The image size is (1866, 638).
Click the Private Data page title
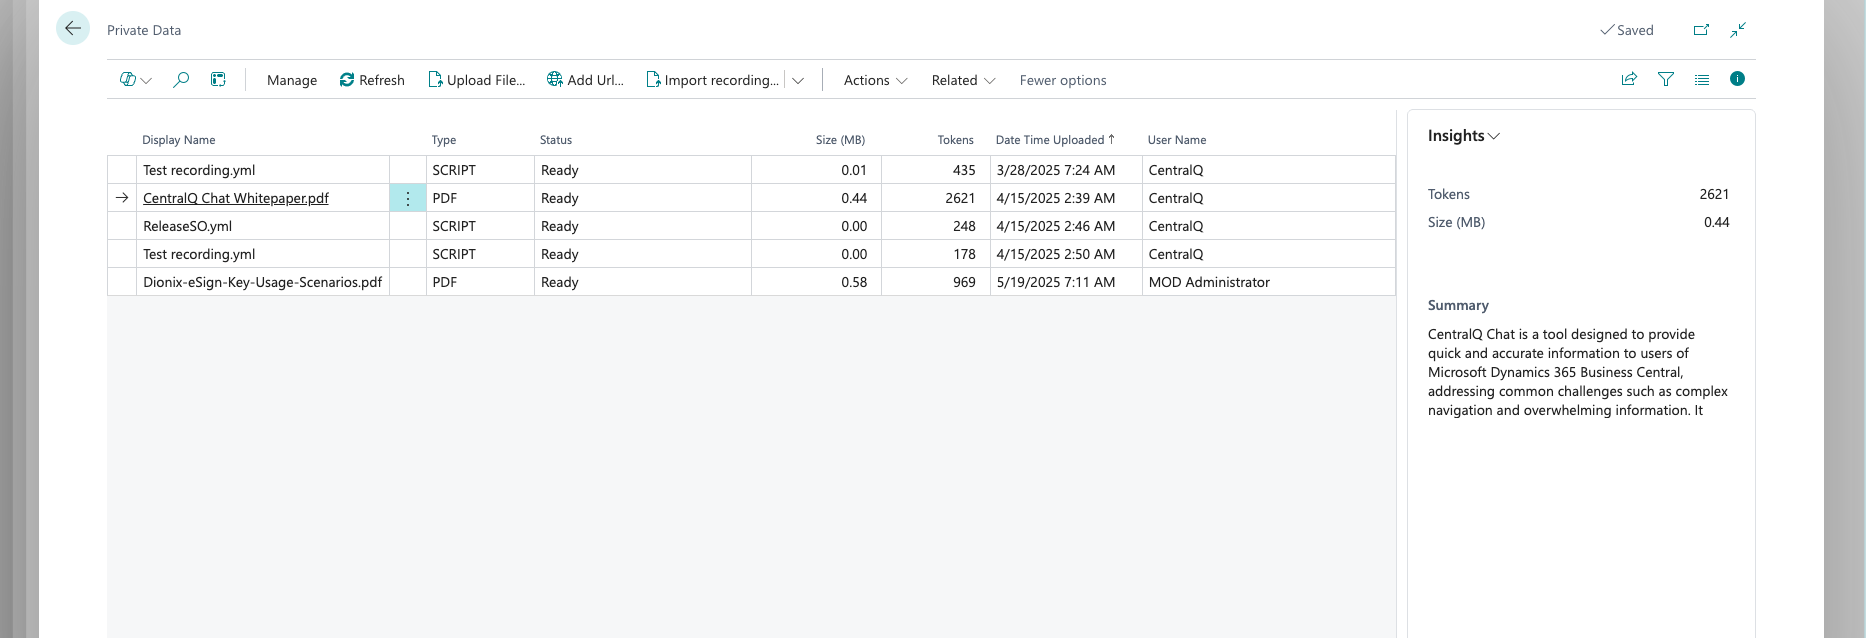point(144,30)
